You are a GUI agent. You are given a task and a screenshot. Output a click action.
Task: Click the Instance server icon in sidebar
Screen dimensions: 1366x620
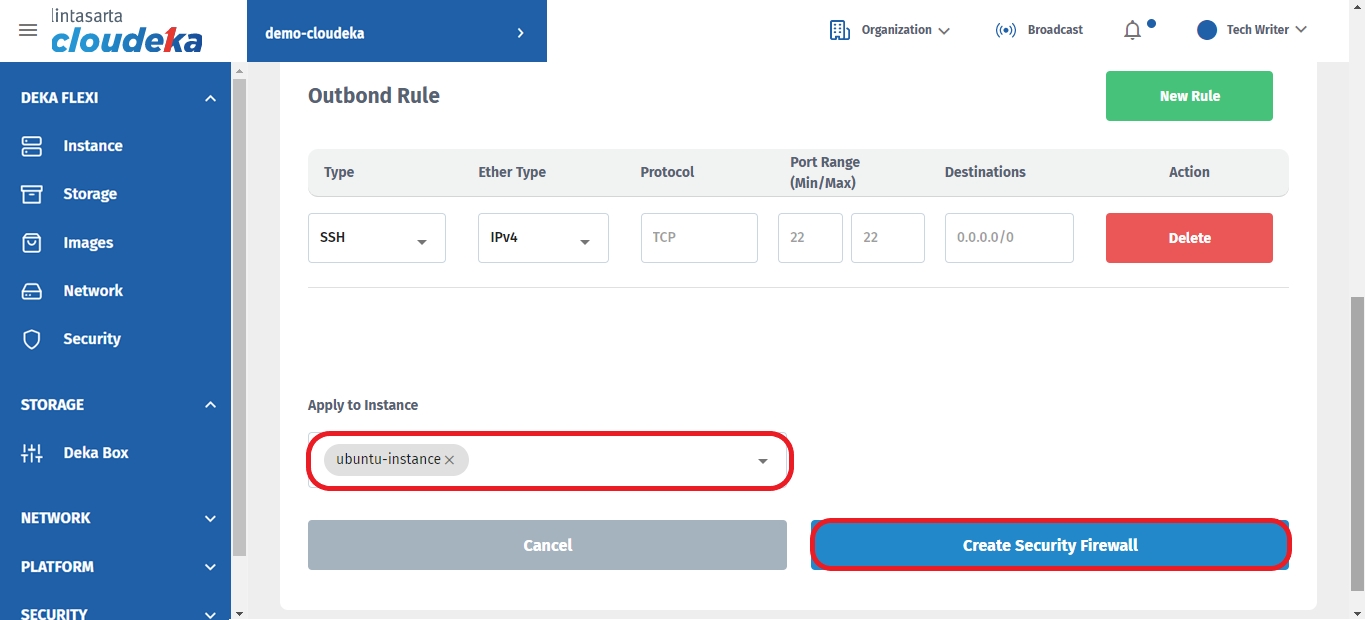click(32, 146)
